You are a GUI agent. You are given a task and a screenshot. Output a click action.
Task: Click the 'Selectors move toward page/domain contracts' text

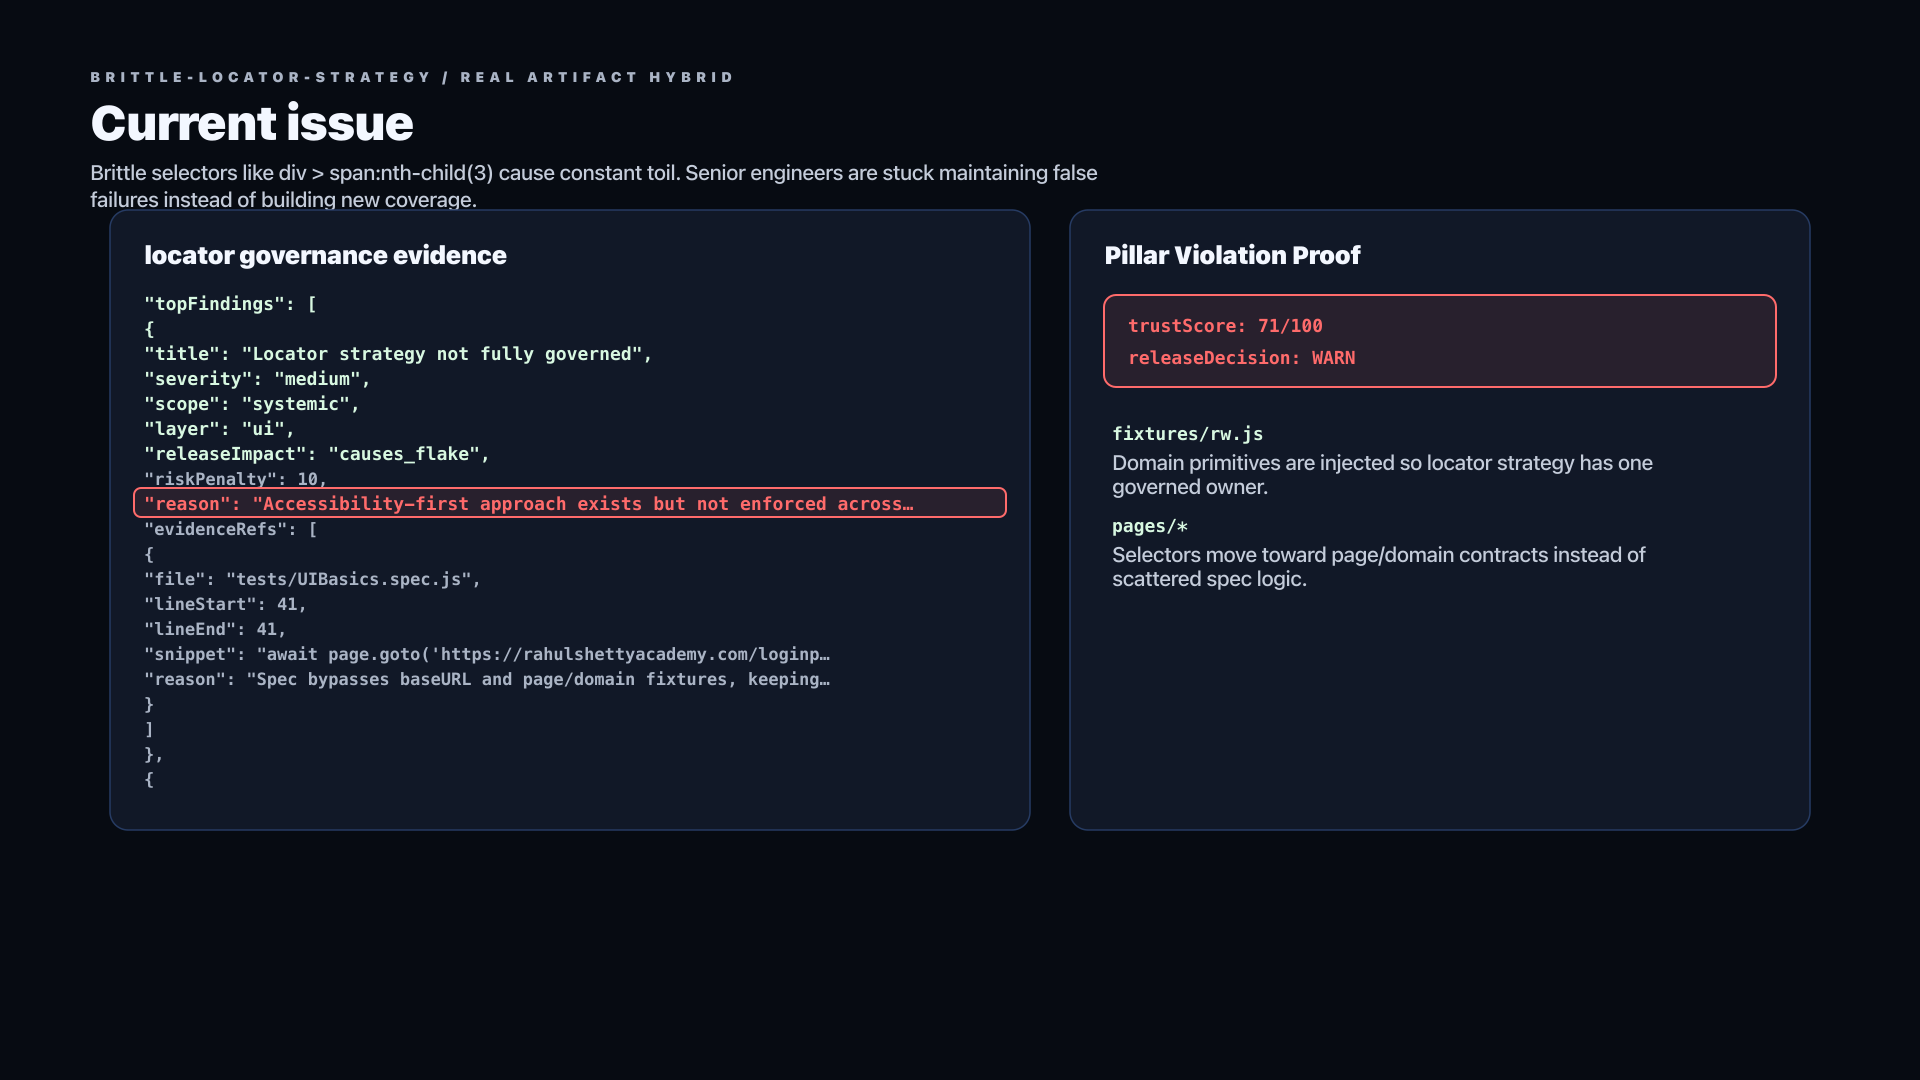point(1378,567)
